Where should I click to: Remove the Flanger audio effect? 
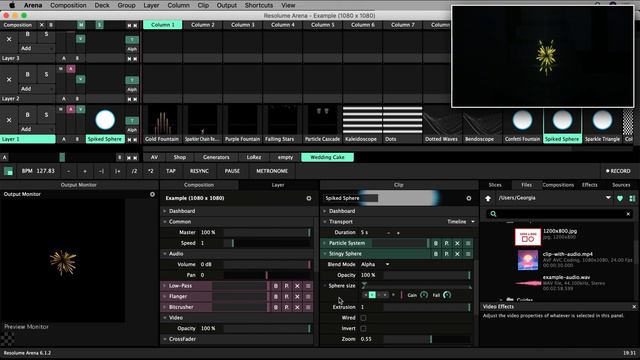tap(297, 297)
